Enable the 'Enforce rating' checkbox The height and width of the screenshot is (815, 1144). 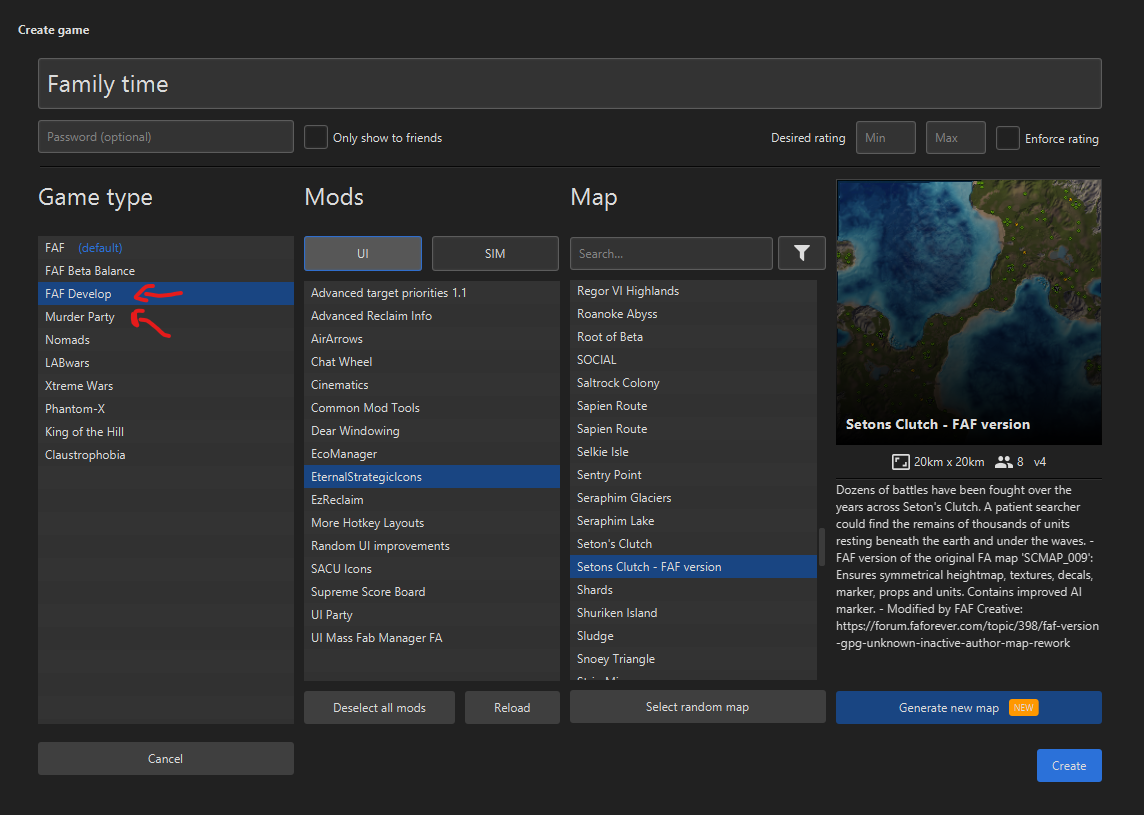pyautogui.click(x=1007, y=138)
